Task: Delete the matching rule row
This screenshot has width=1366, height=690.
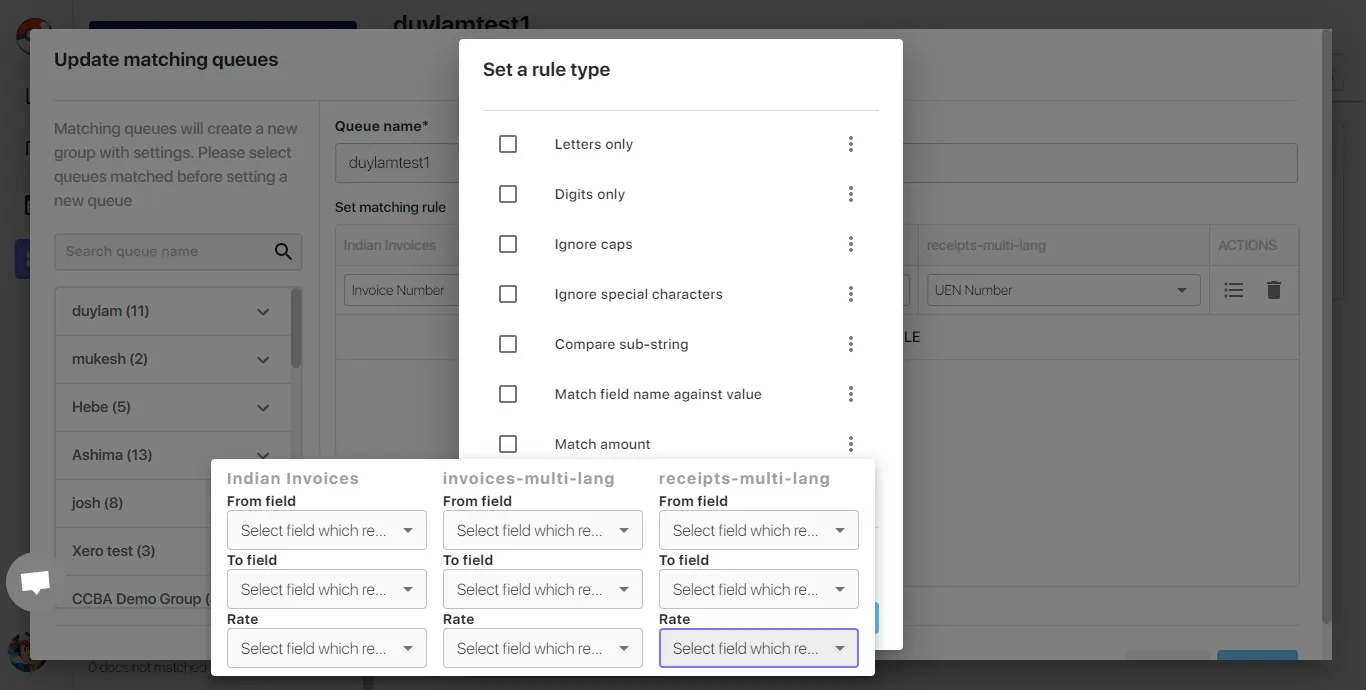Action: (1274, 290)
